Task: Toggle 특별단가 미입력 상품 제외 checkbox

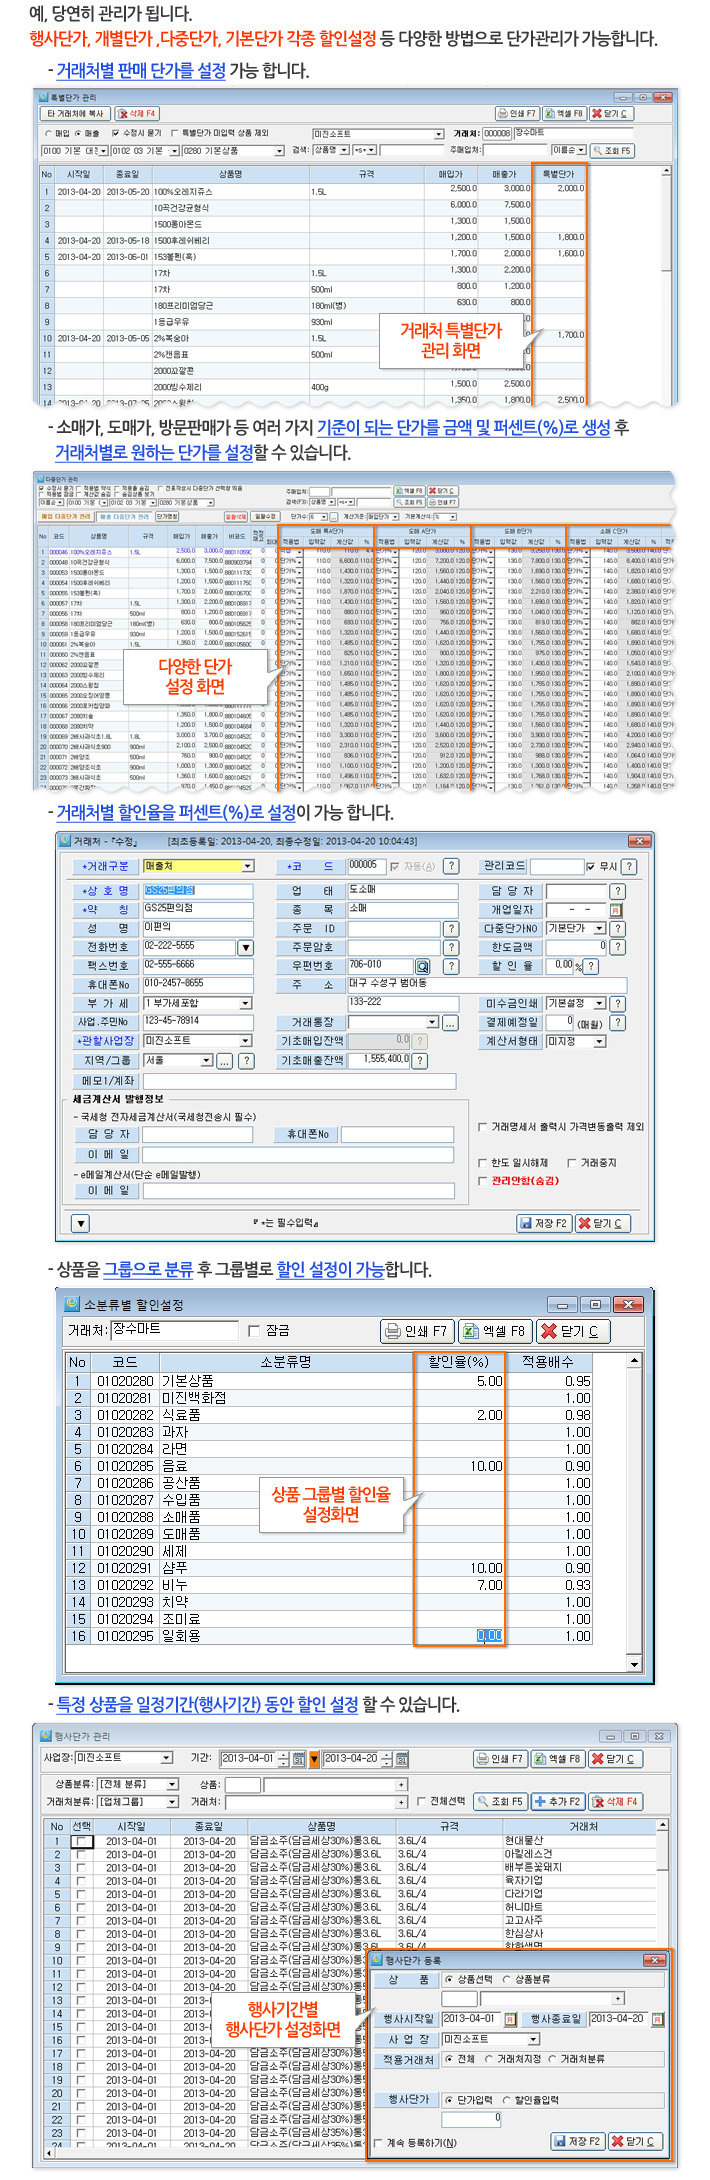Action: click(174, 132)
